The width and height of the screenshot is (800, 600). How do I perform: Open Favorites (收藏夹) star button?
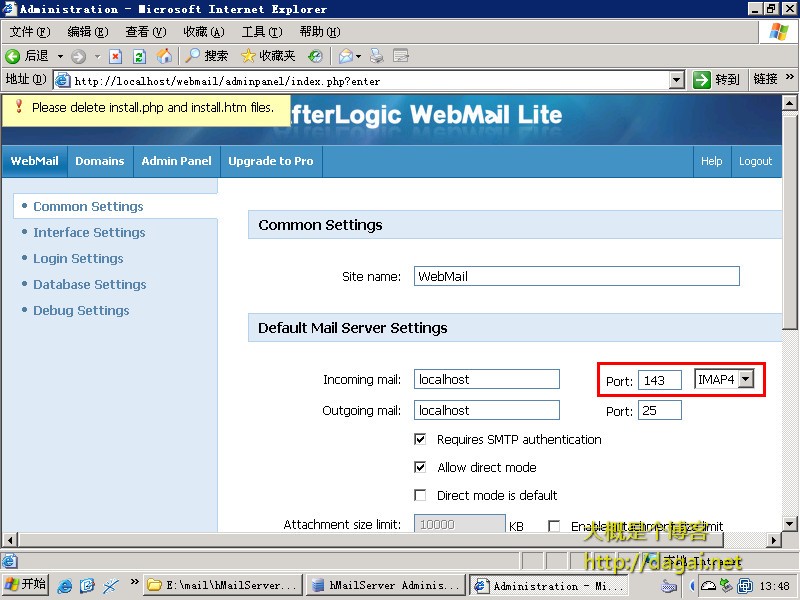click(268, 56)
